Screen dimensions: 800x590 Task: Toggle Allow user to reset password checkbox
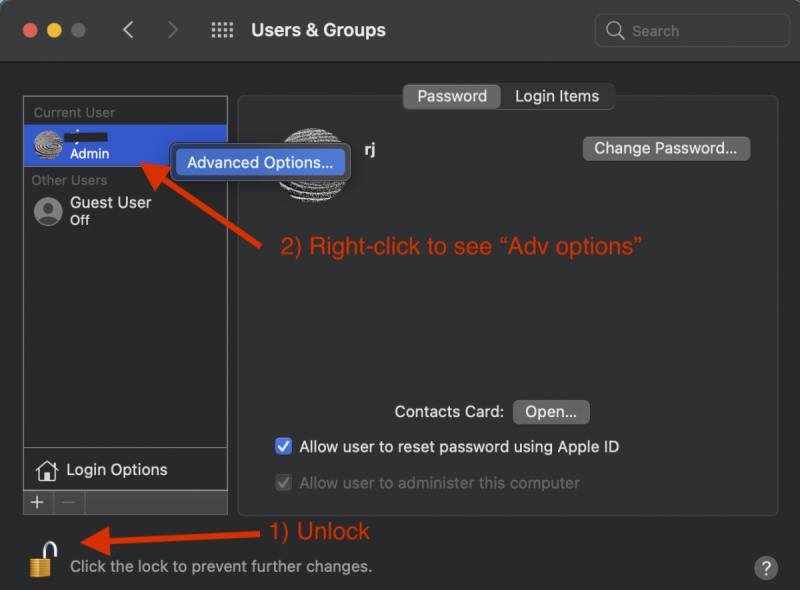click(284, 447)
